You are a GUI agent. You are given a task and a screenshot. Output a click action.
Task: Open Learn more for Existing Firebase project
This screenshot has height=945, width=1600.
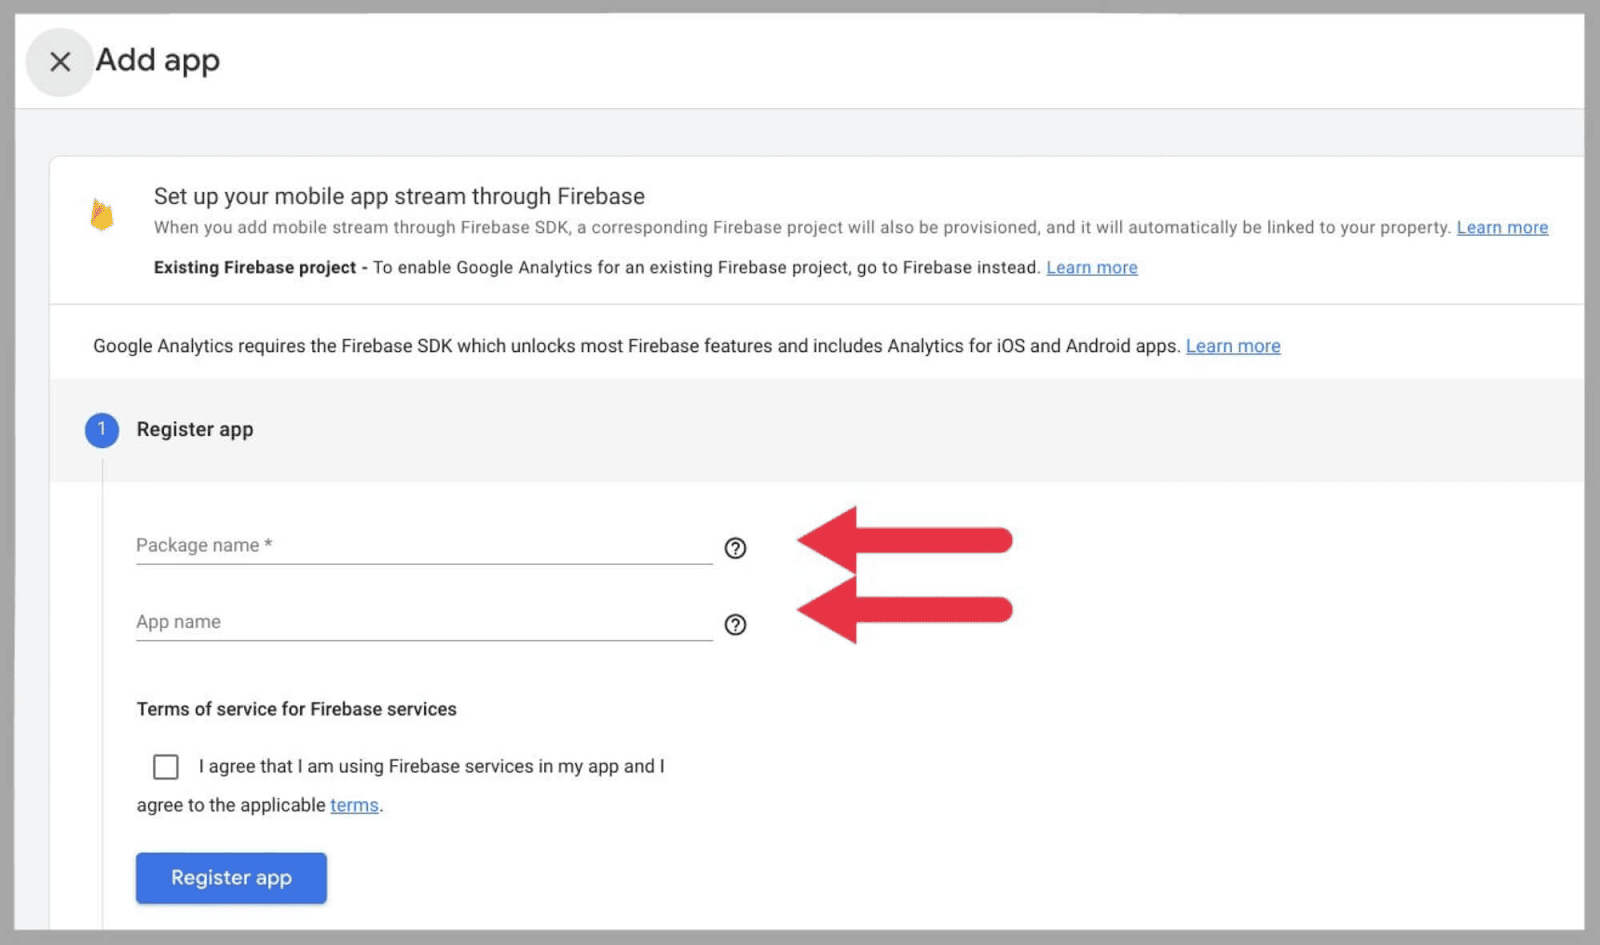pyautogui.click(x=1091, y=268)
